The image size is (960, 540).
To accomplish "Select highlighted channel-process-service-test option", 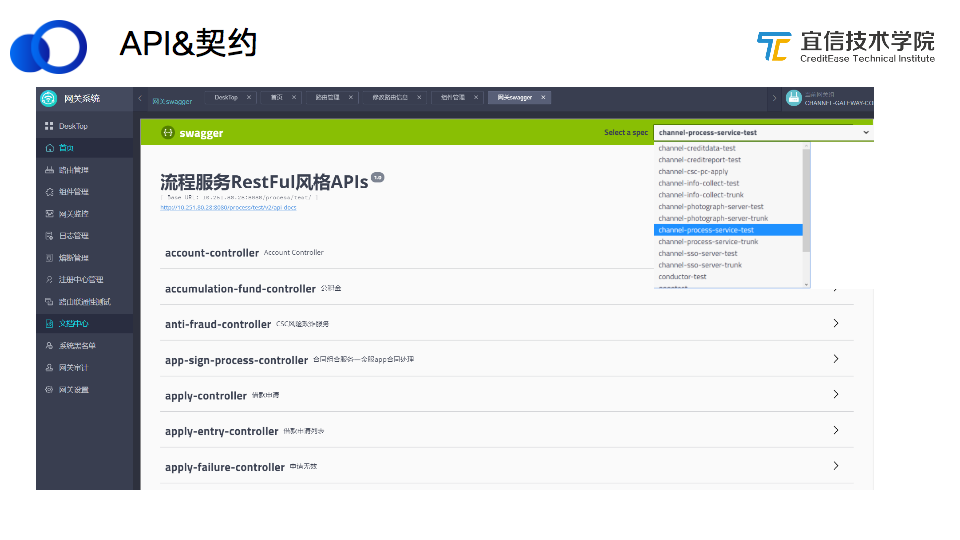I will (728, 230).
